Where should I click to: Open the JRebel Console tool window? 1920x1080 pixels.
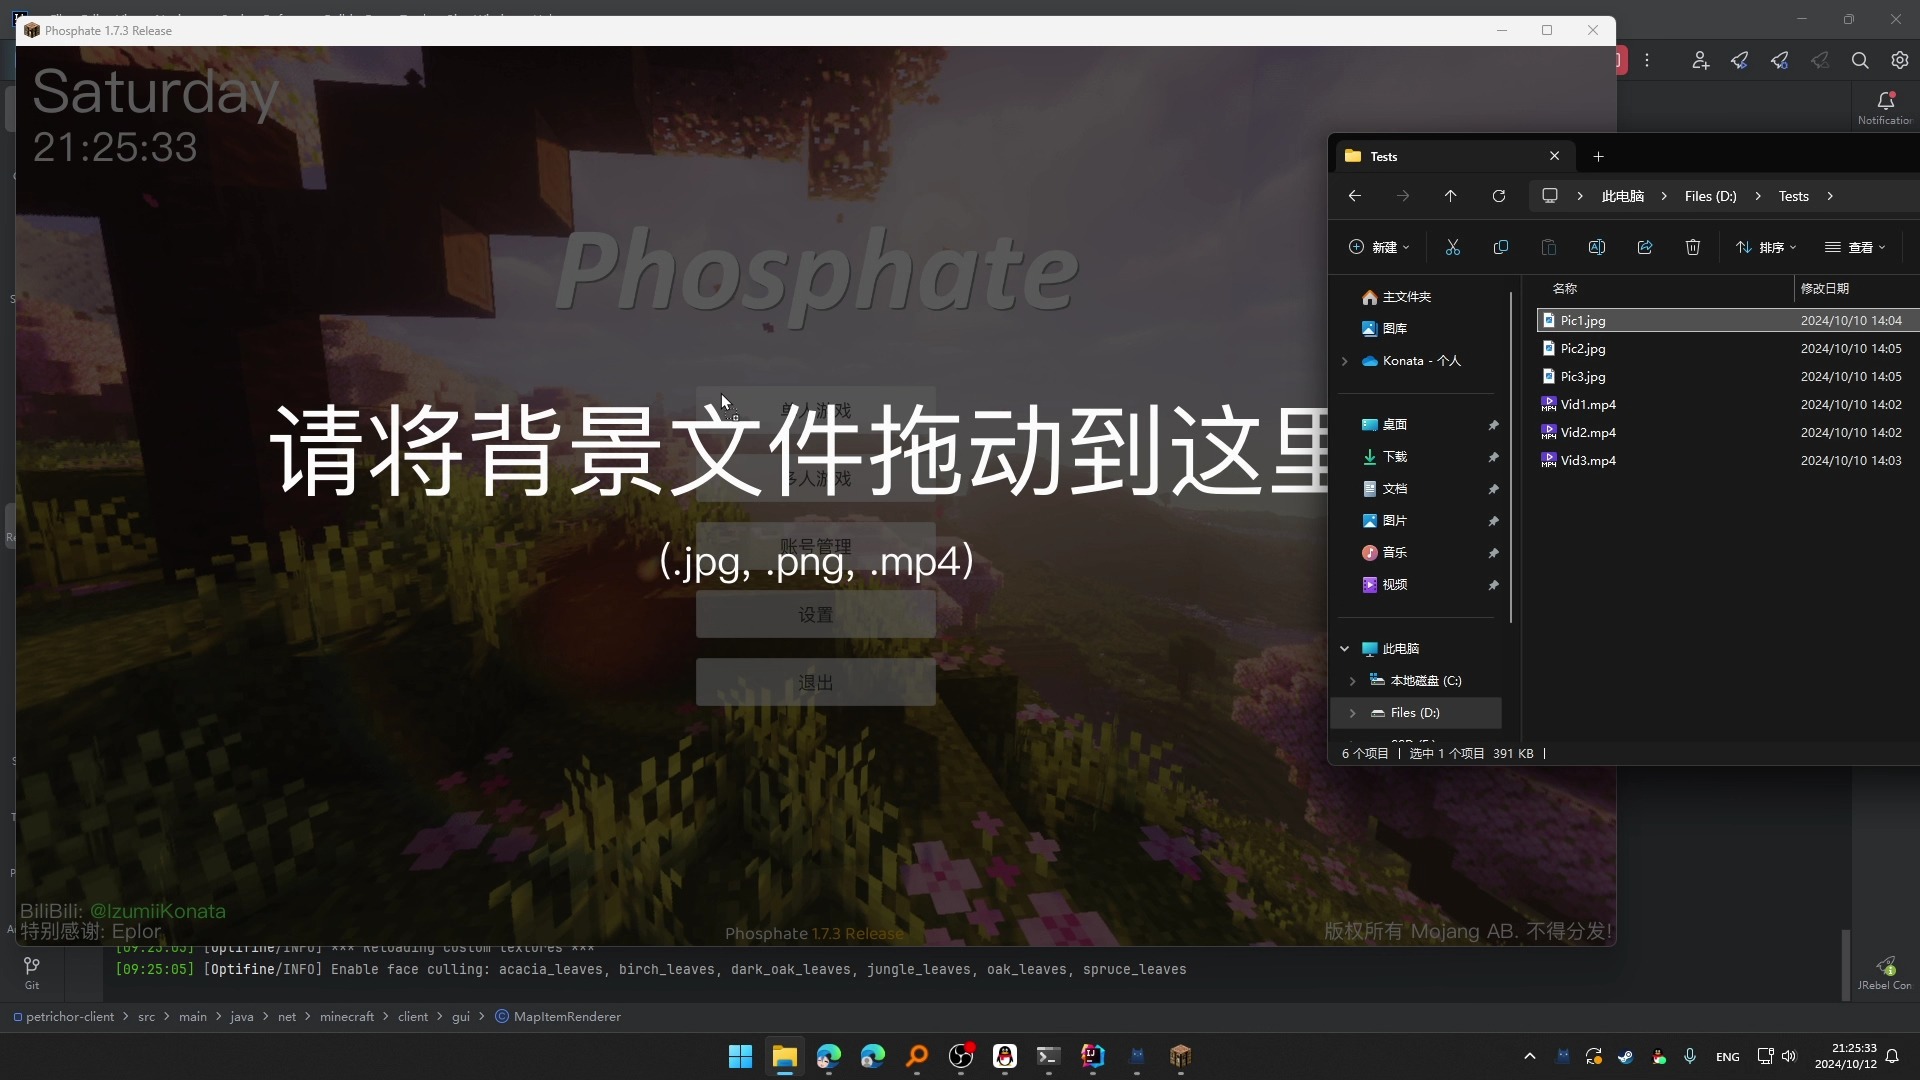(1886, 973)
